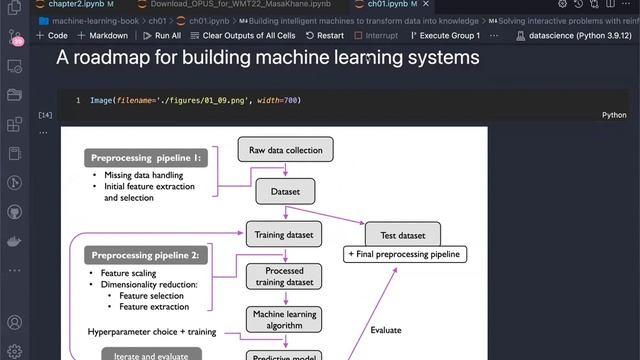The height and width of the screenshot is (360, 640).
Task: Open more editor actions at top right
Action: [626, 4]
